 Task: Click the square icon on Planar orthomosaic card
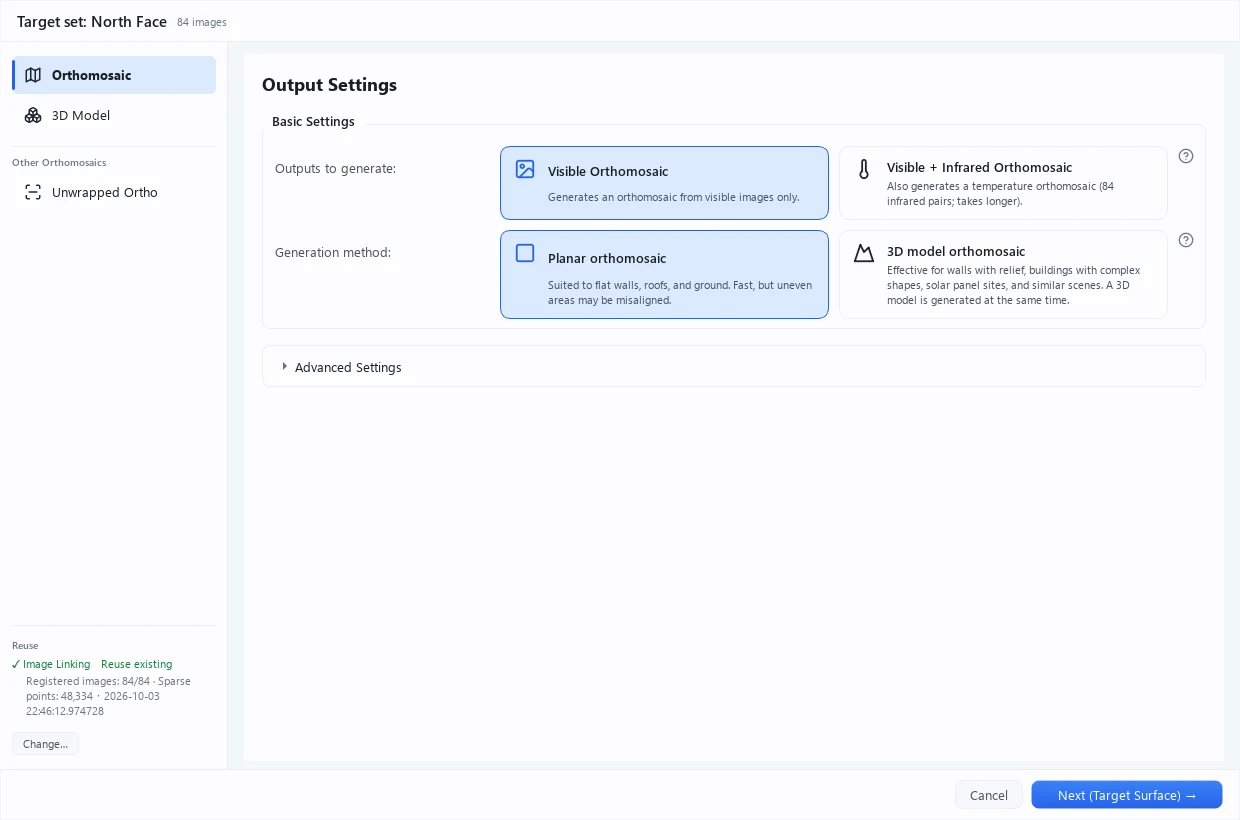[x=525, y=253]
